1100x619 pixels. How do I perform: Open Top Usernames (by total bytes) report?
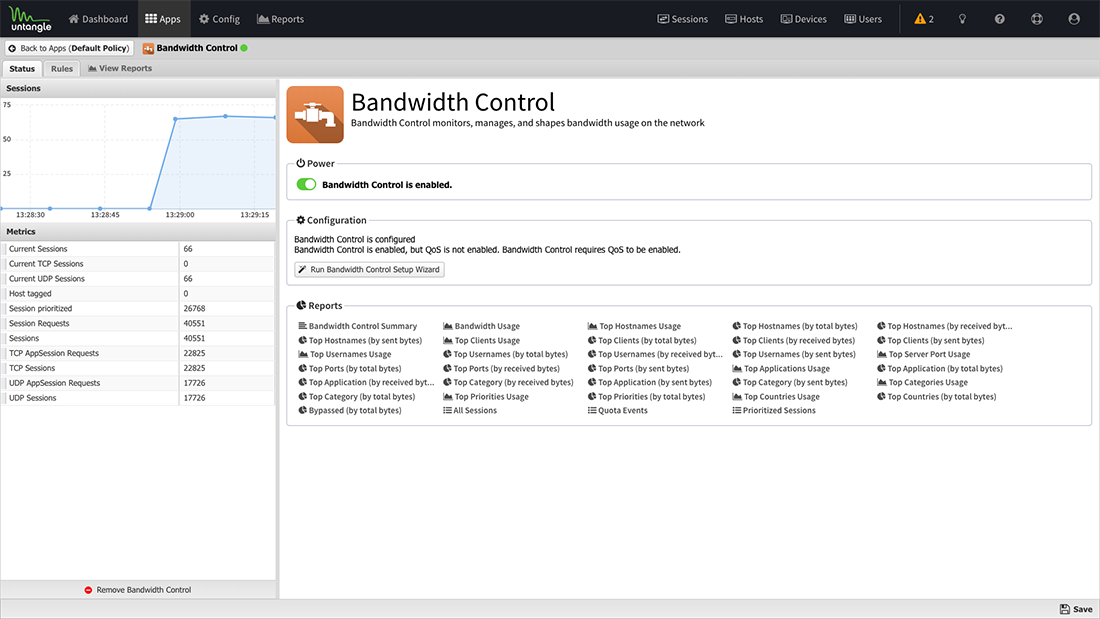pyautogui.click(x=505, y=354)
